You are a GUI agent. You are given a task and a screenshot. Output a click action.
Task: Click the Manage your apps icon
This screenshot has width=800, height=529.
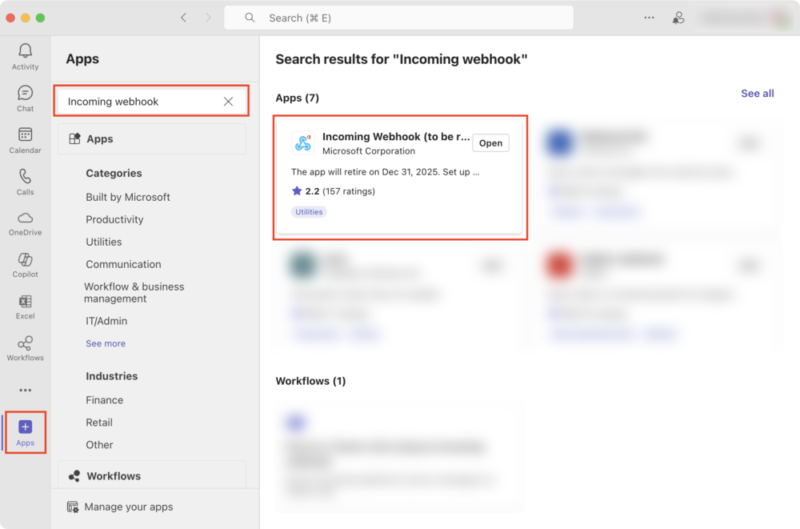73,507
